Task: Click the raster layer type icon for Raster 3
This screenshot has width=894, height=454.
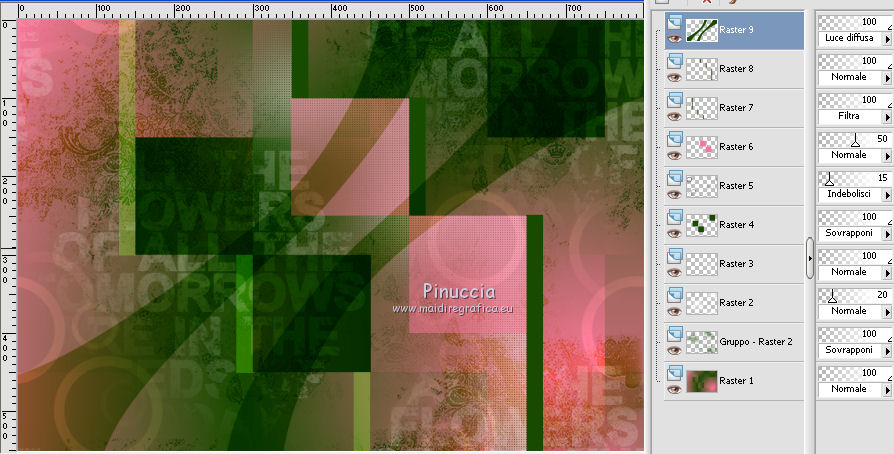Action: [x=674, y=256]
